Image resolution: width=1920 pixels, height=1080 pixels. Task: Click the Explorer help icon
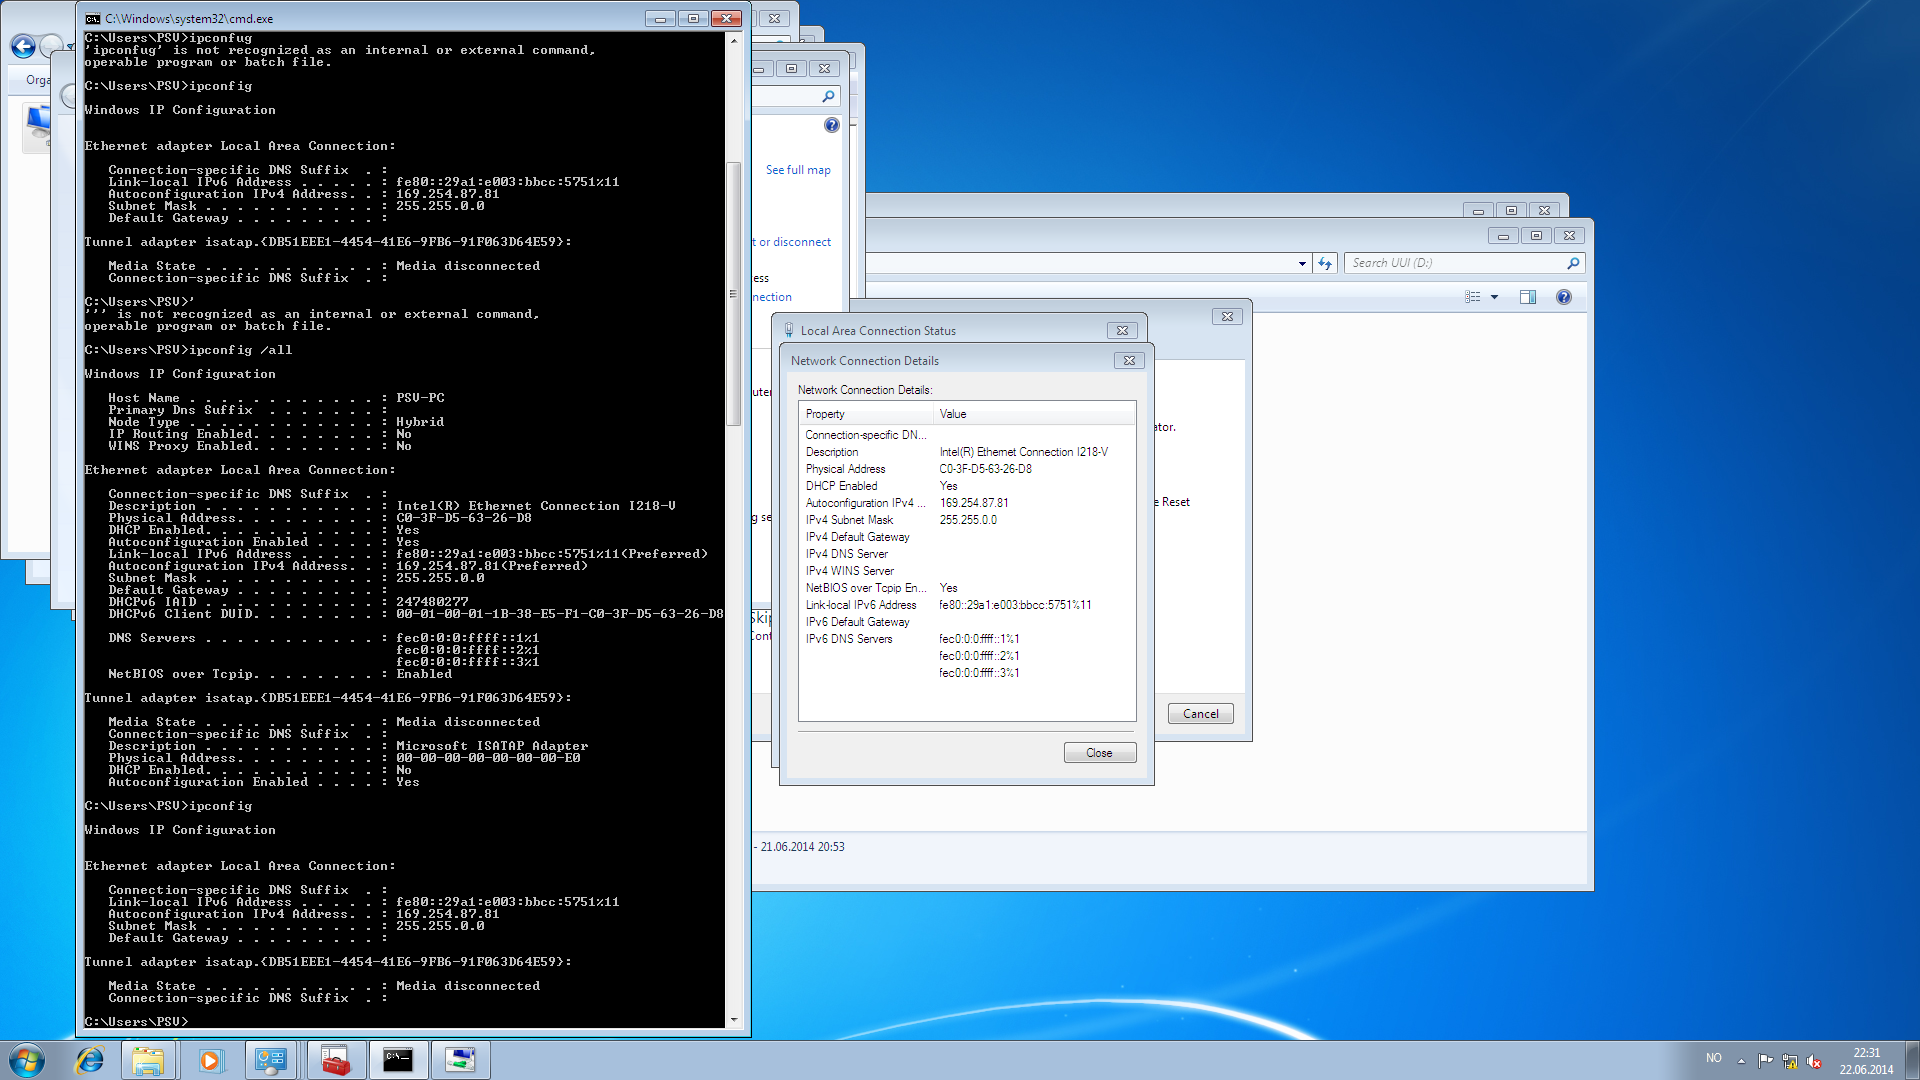(x=1564, y=297)
